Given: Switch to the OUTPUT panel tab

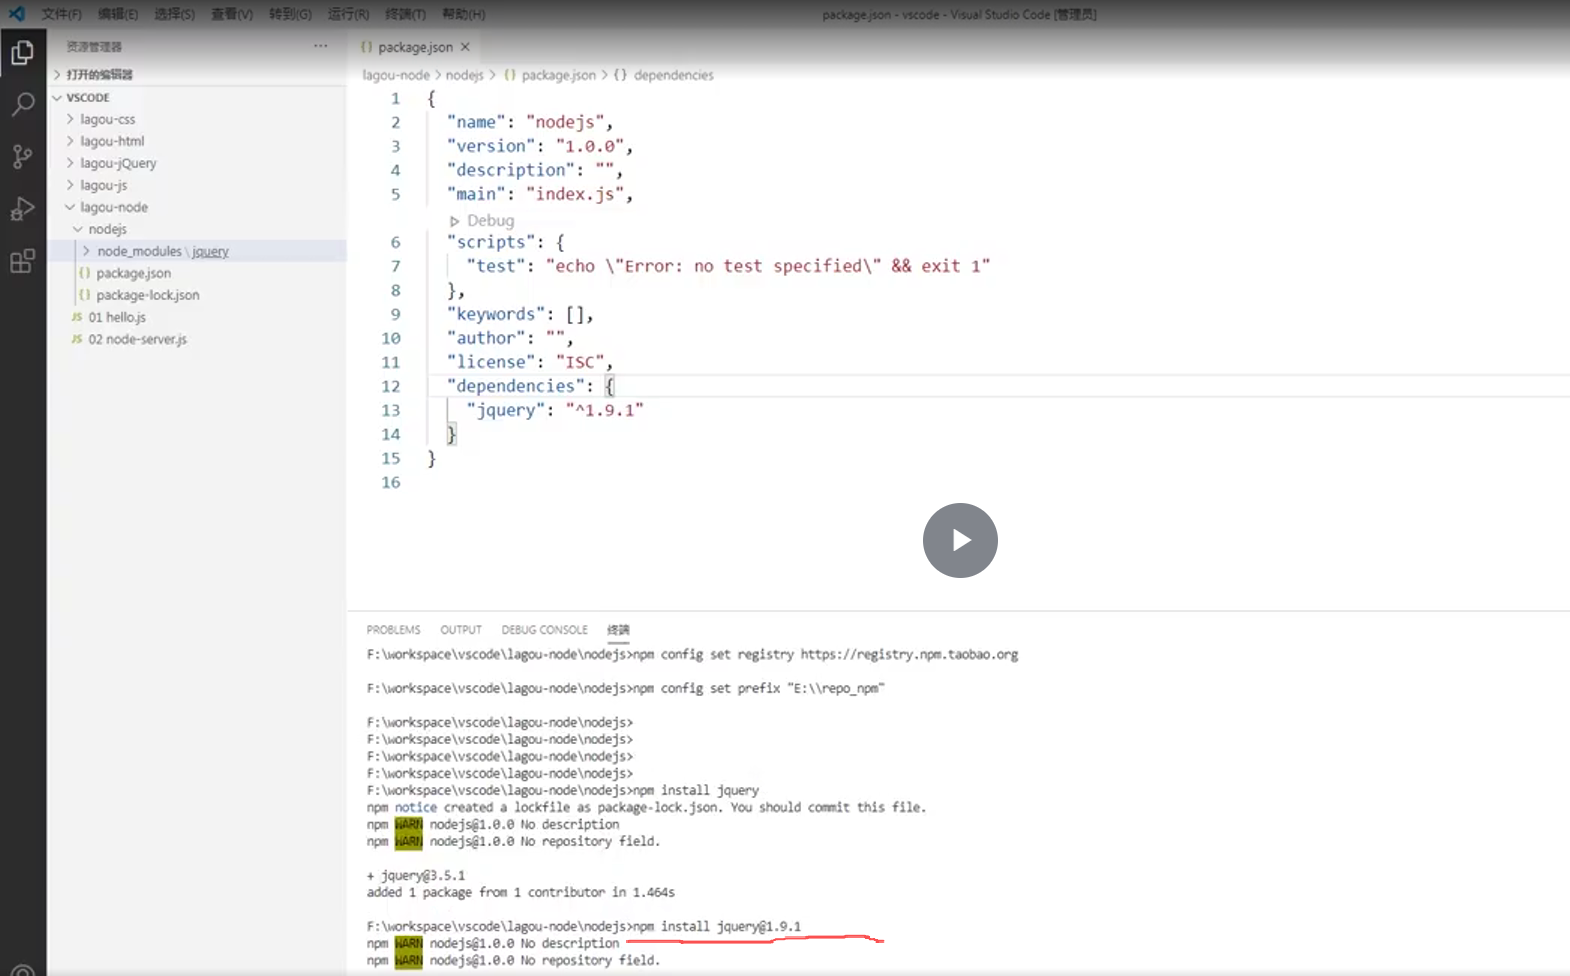Looking at the screenshot, I should pos(461,630).
